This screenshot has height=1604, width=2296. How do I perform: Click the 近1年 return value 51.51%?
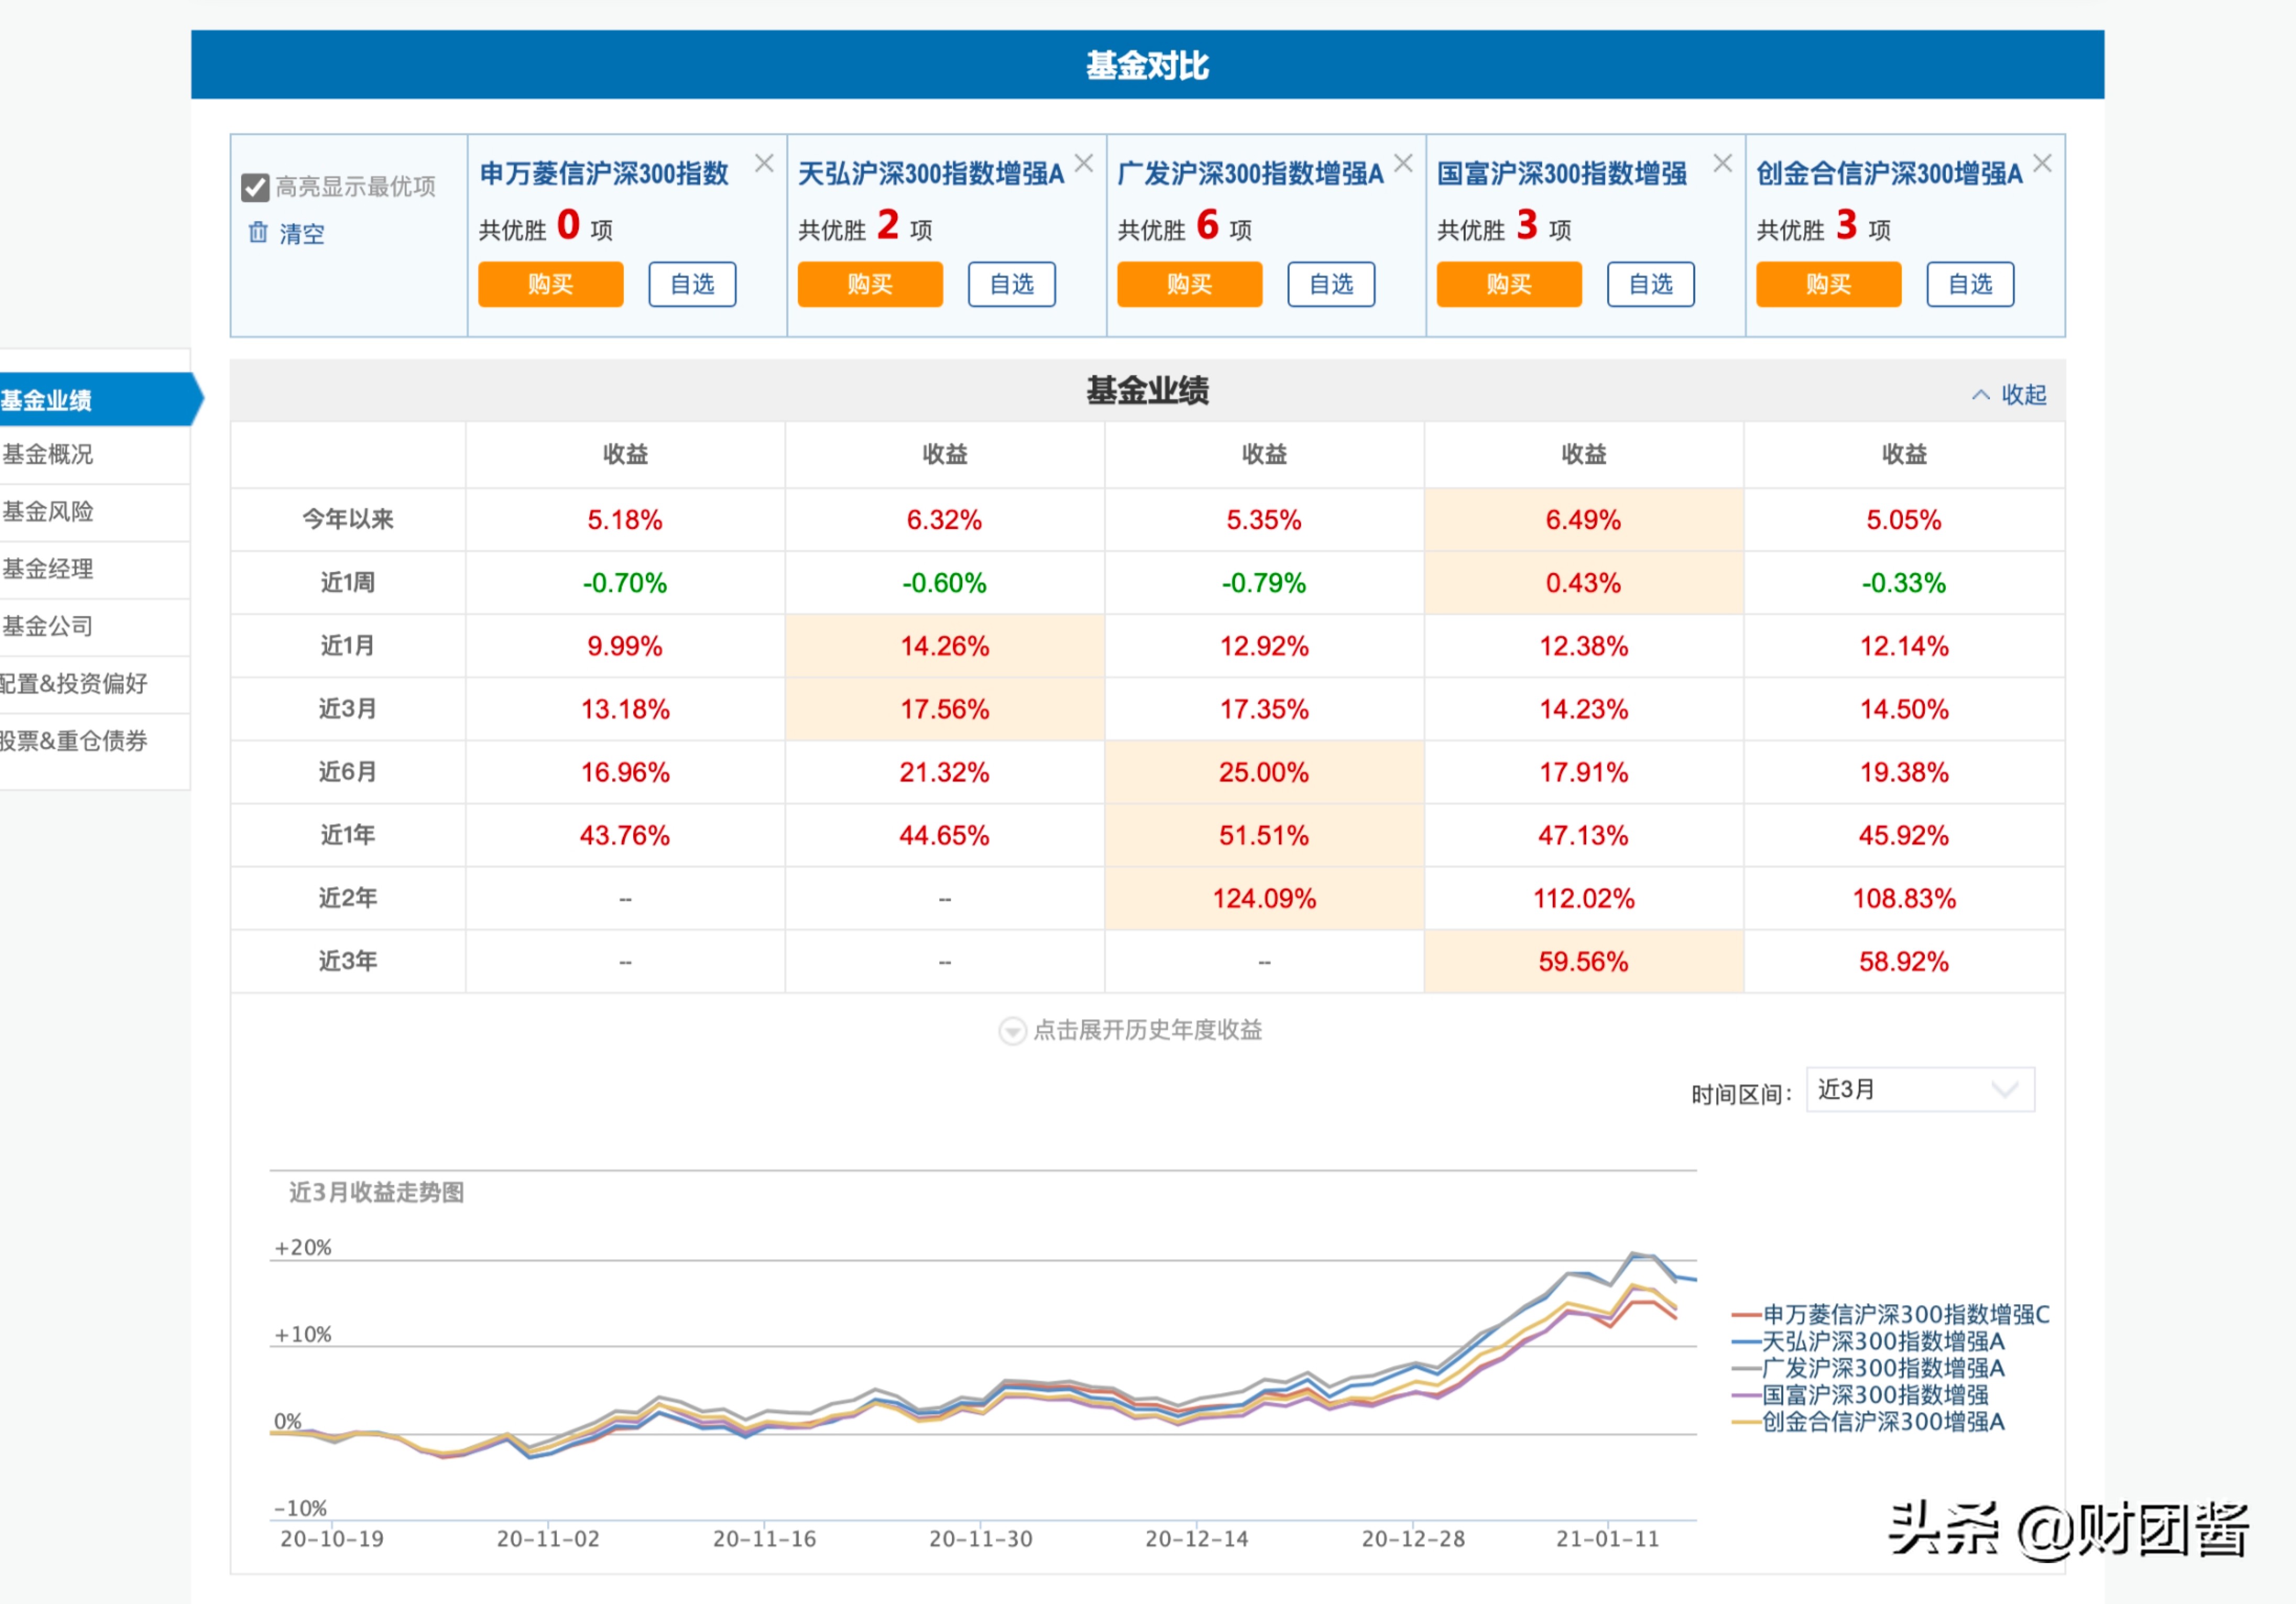point(1263,835)
